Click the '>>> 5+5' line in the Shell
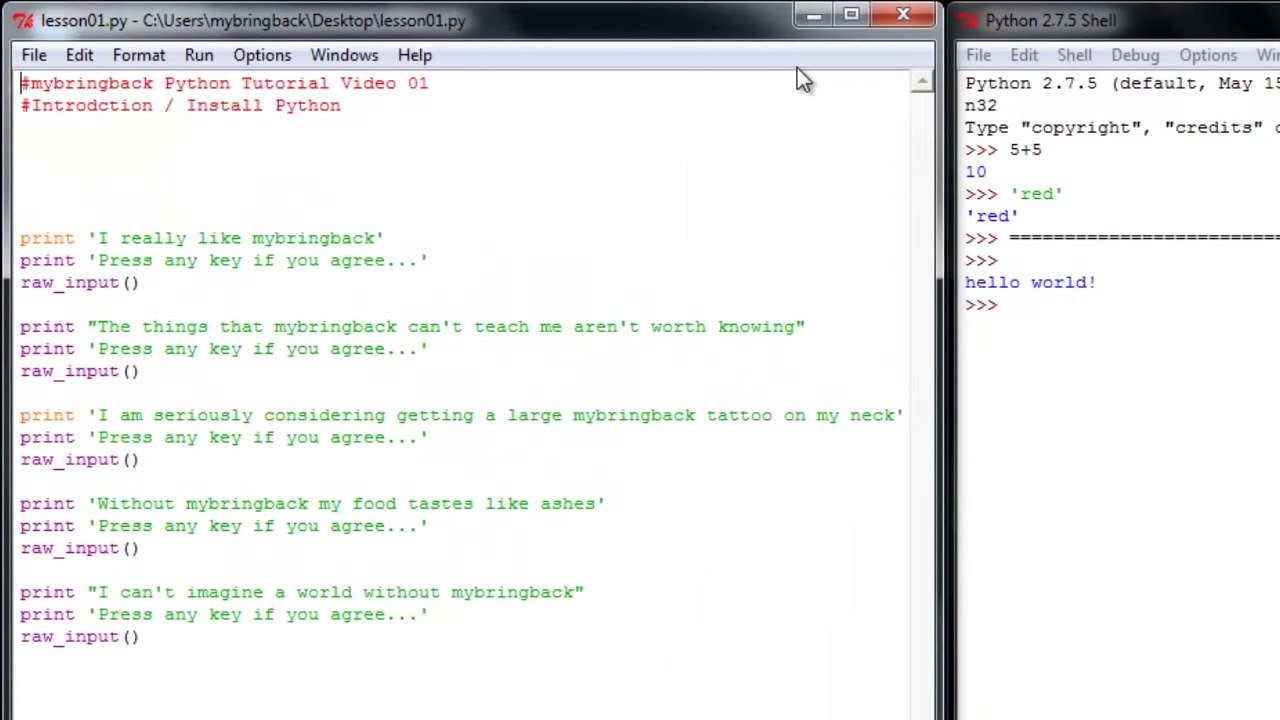This screenshot has width=1280, height=720. point(1003,149)
